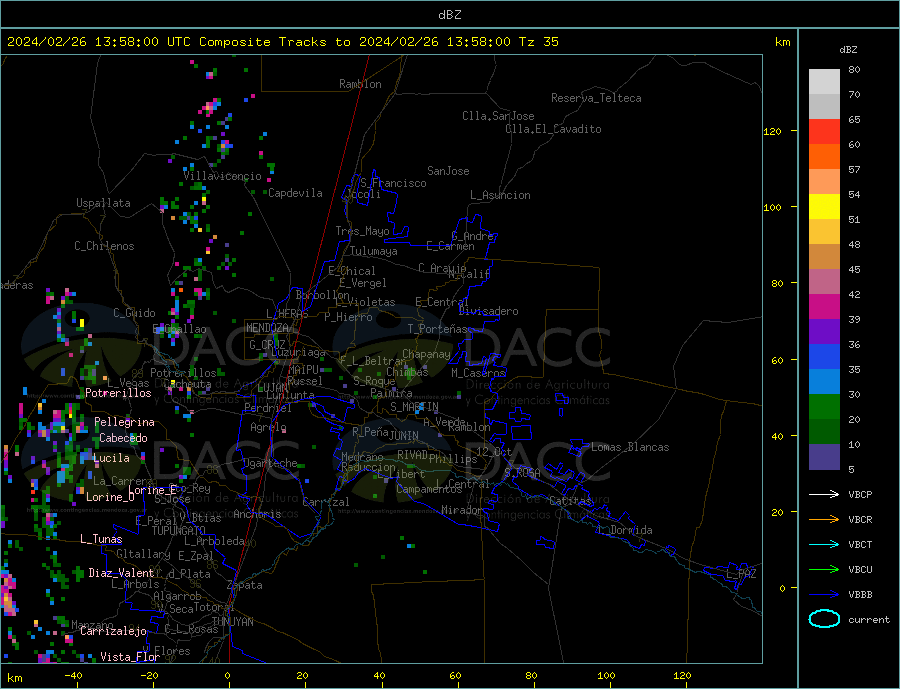Screen dimensions: 900x689
Task: Click the Reserva_Telteca label
Action: 596,98
